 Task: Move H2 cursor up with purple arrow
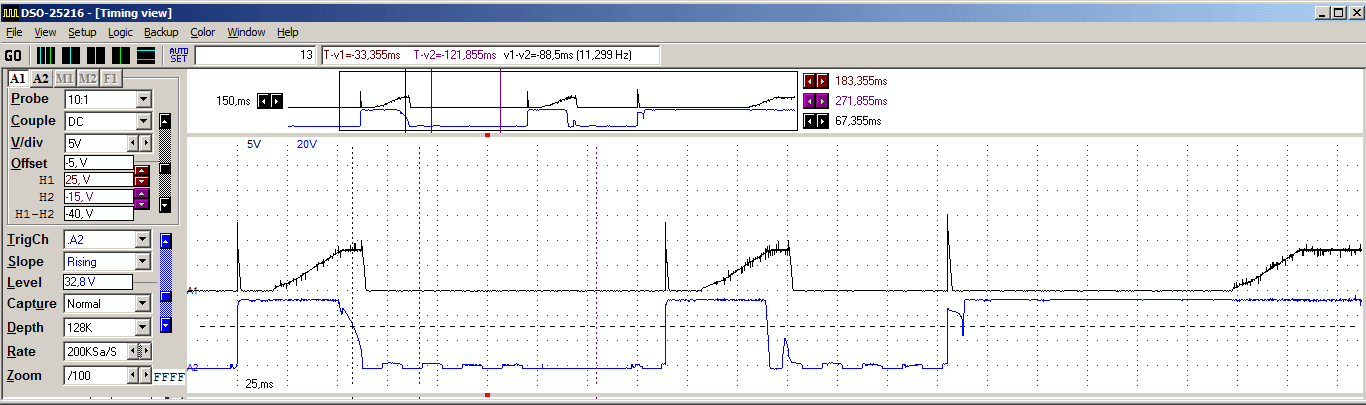tap(142, 194)
